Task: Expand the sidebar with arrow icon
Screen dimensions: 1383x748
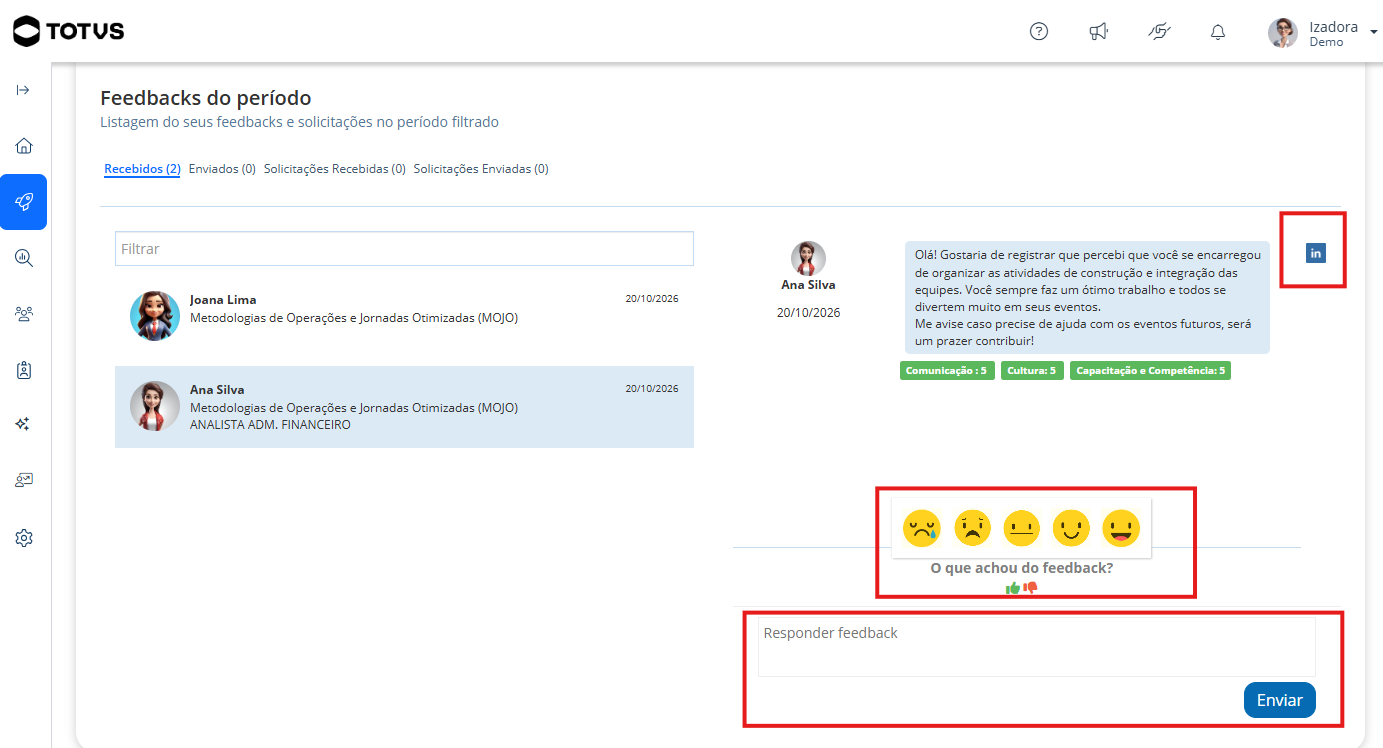Action: (x=24, y=90)
